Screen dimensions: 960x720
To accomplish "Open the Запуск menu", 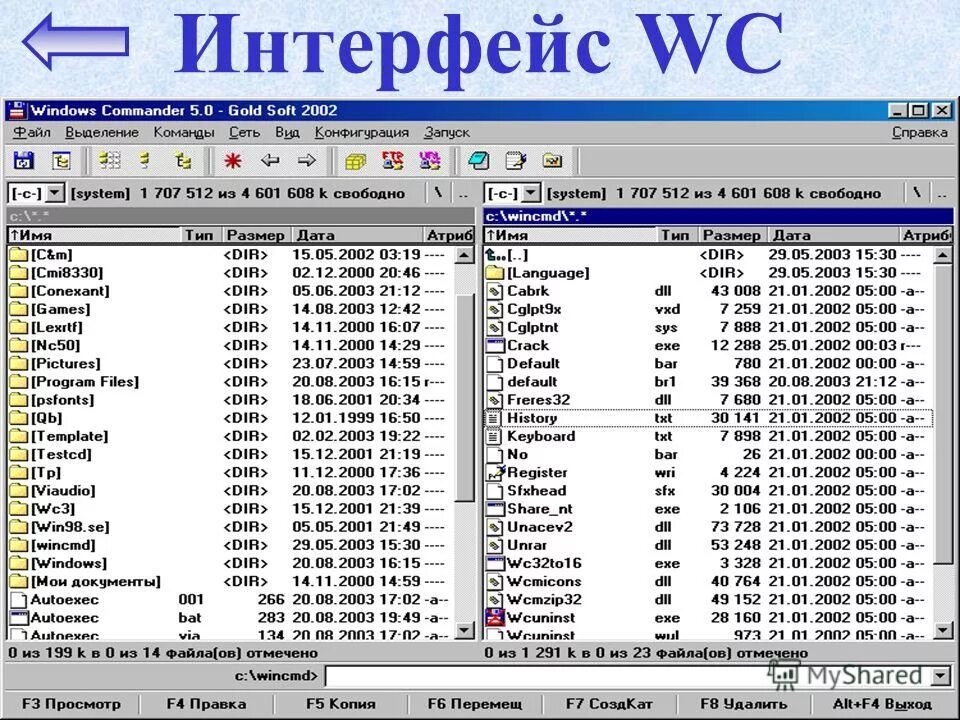I will click(x=447, y=132).
